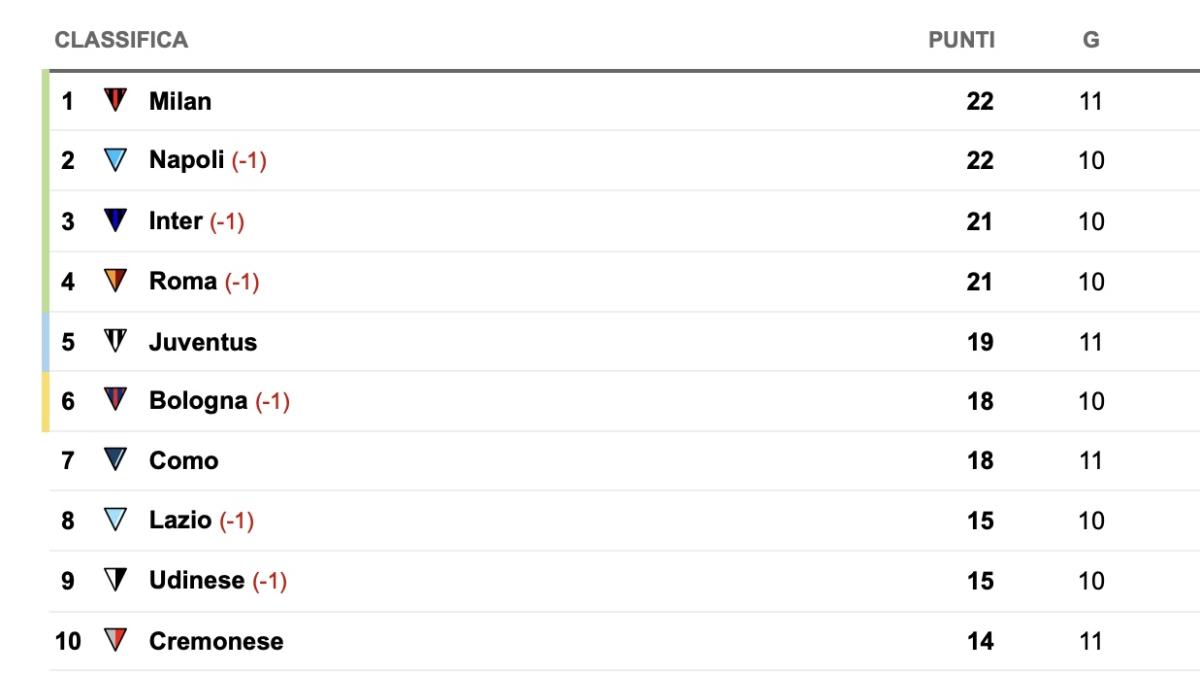The image size is (1200, 674).
Task: Click the Como team crest icon
Action: coord(116,460)
